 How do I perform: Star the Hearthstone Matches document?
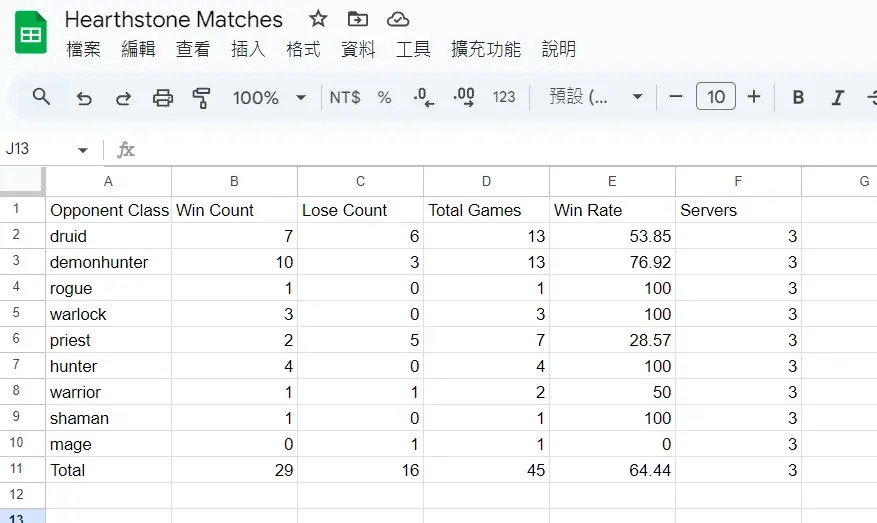point(318,19)
